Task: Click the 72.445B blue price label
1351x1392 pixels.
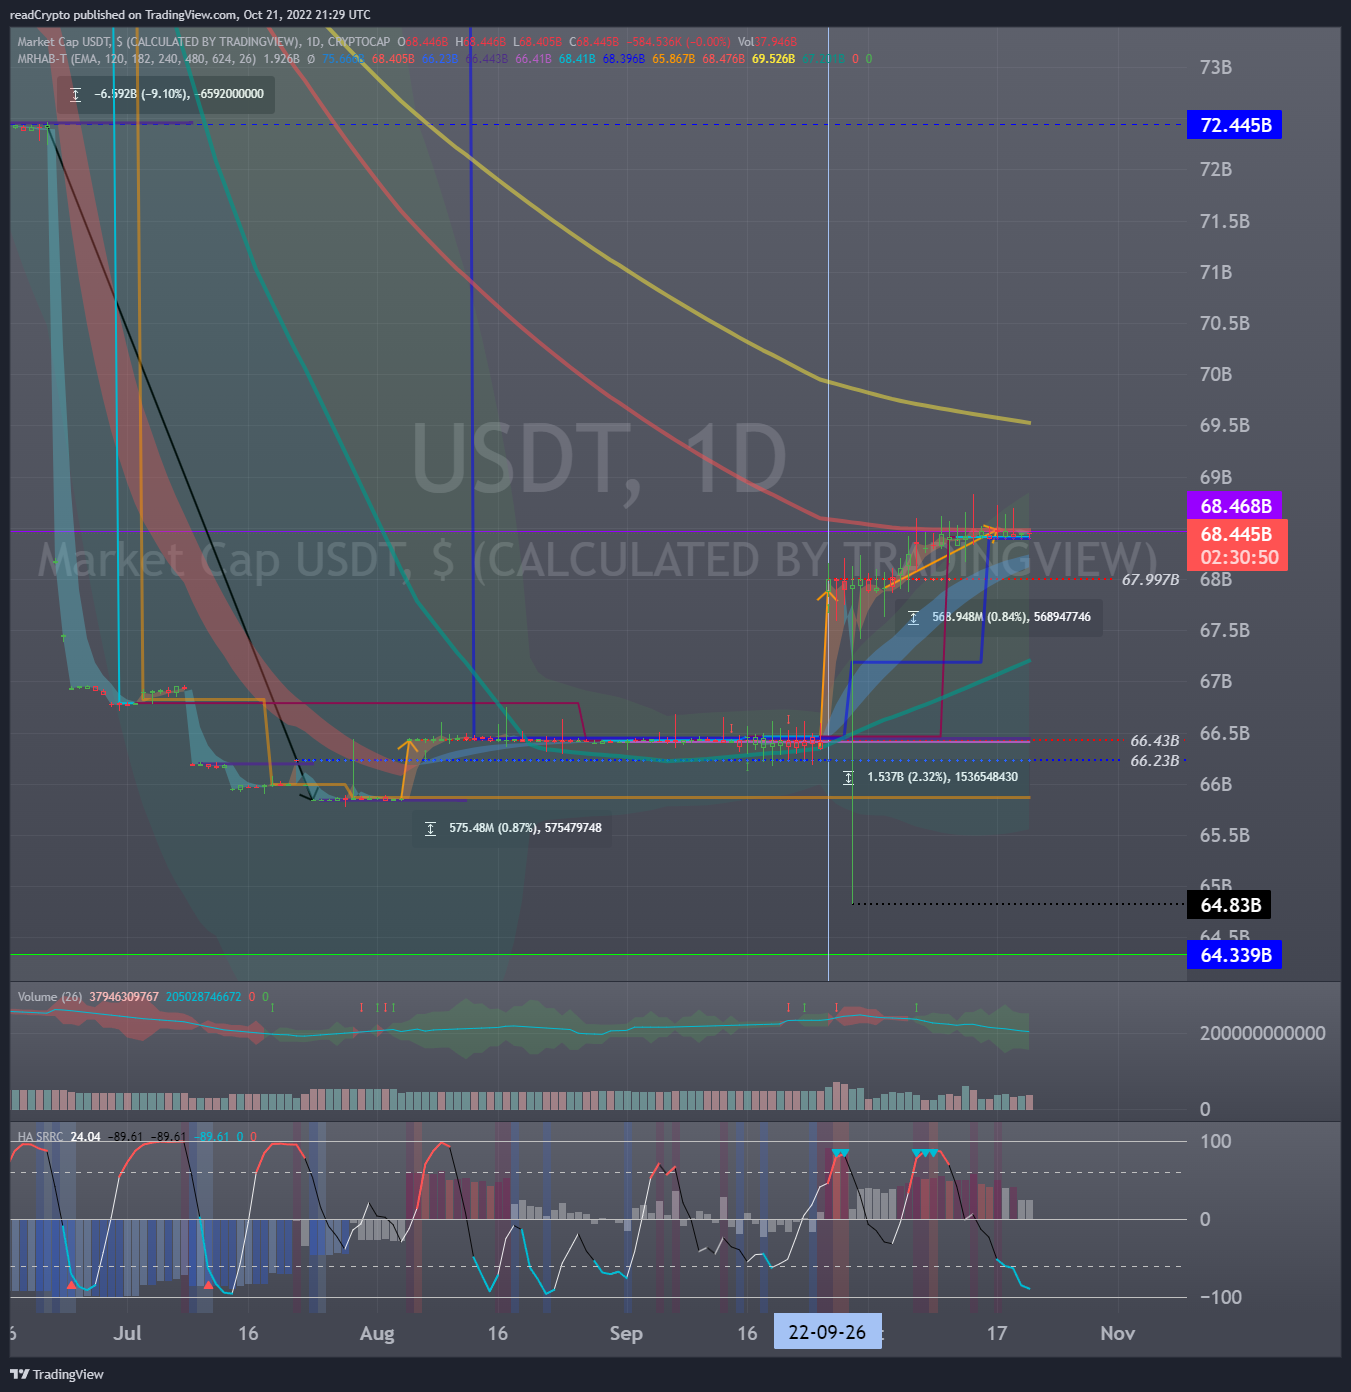Action: coord(1234,125)
